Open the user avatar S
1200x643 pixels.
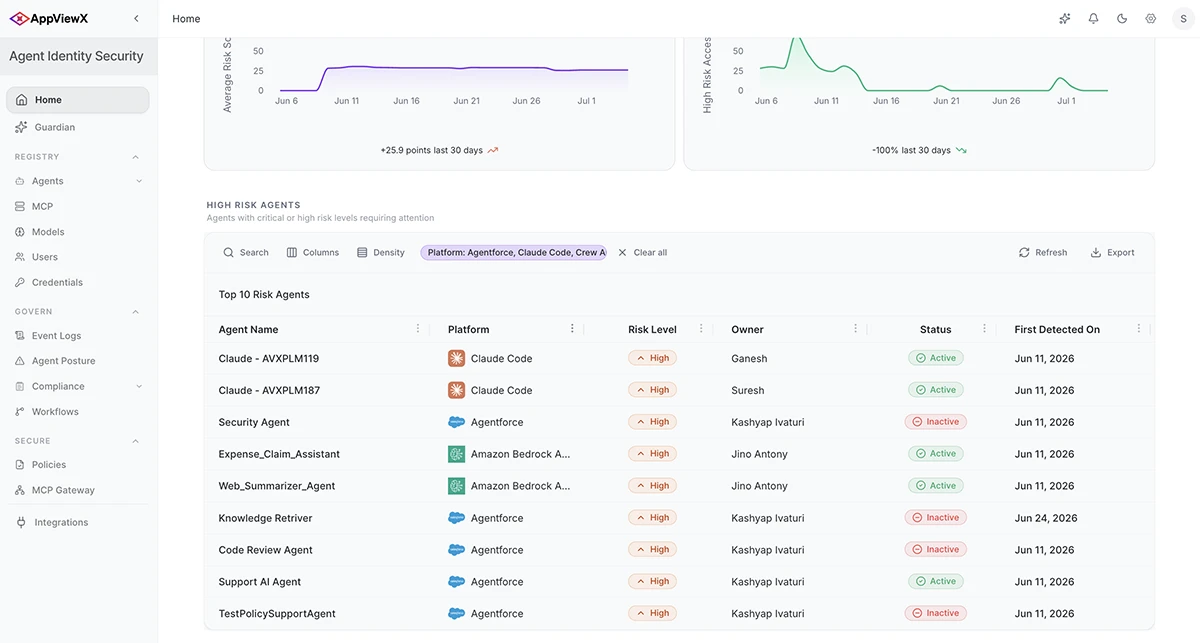[1182, 18]
